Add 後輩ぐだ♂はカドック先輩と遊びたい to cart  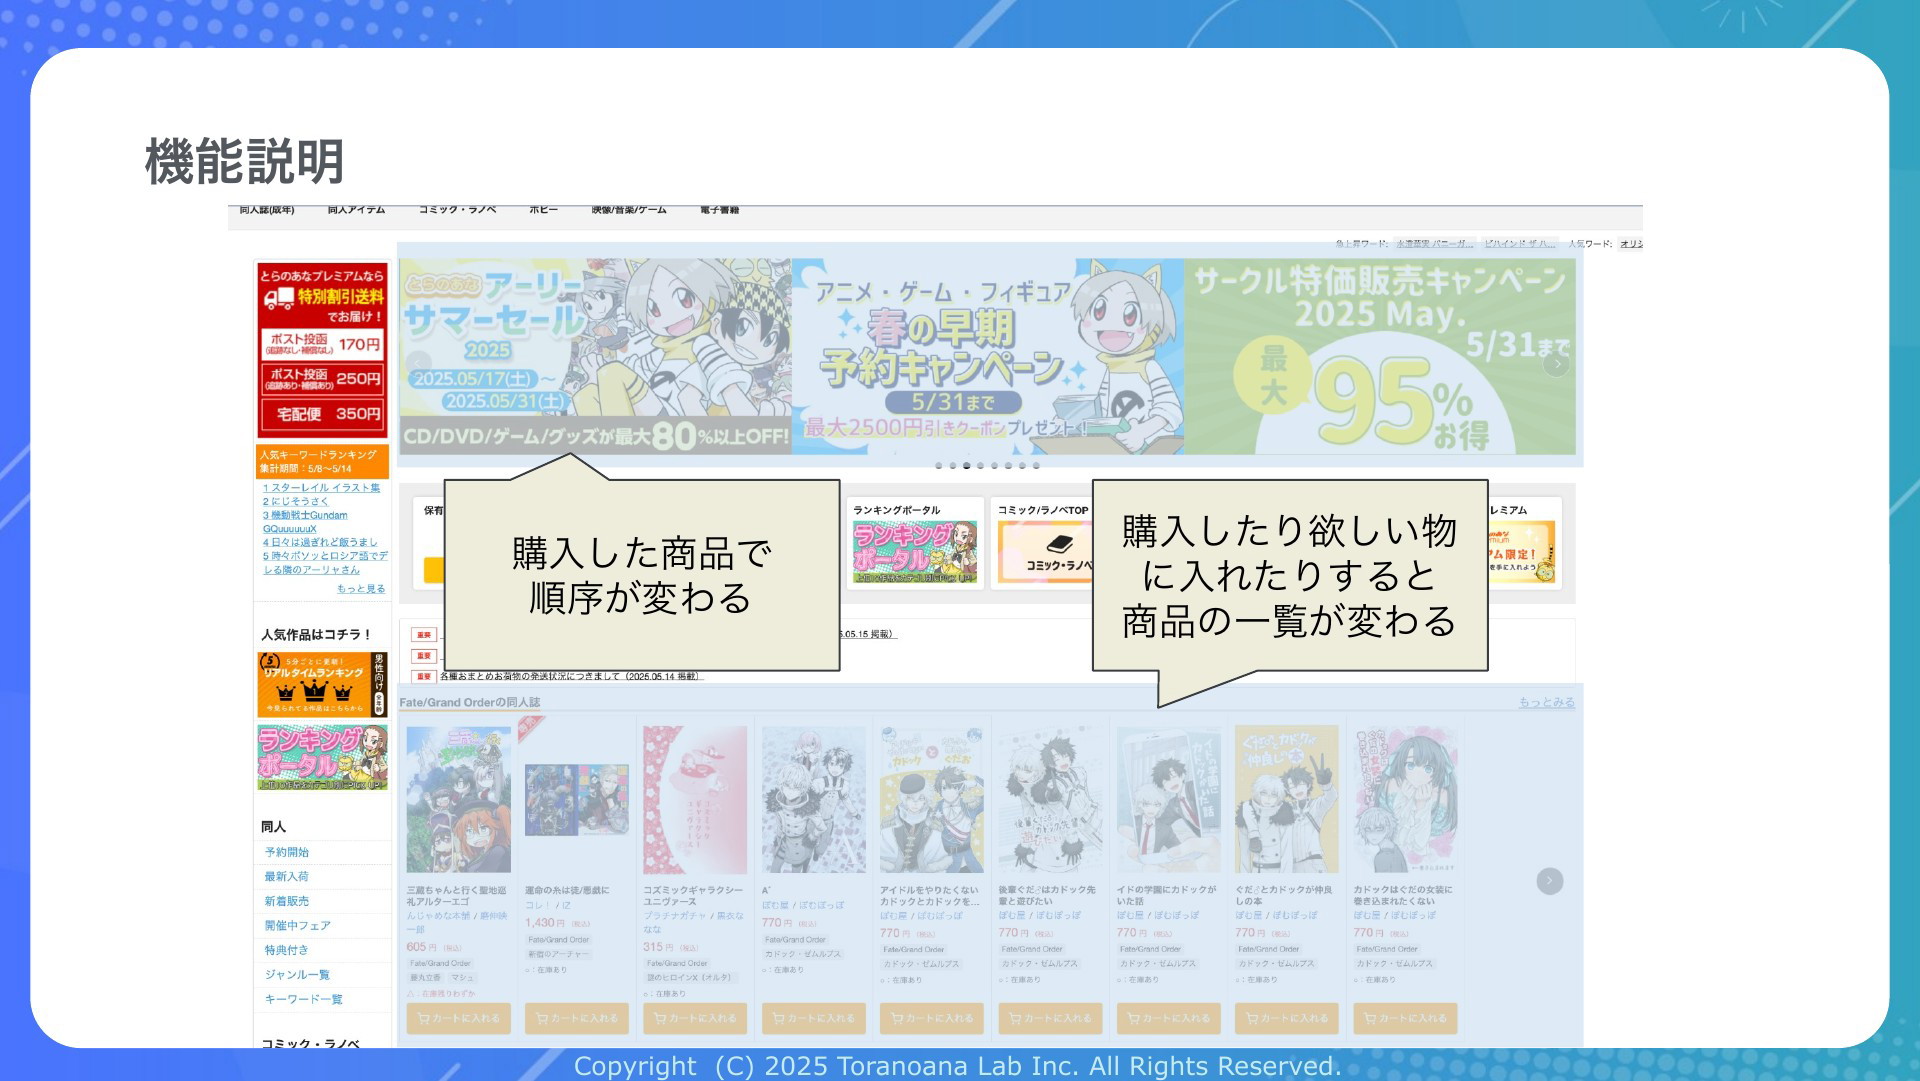(1050, 1018)
